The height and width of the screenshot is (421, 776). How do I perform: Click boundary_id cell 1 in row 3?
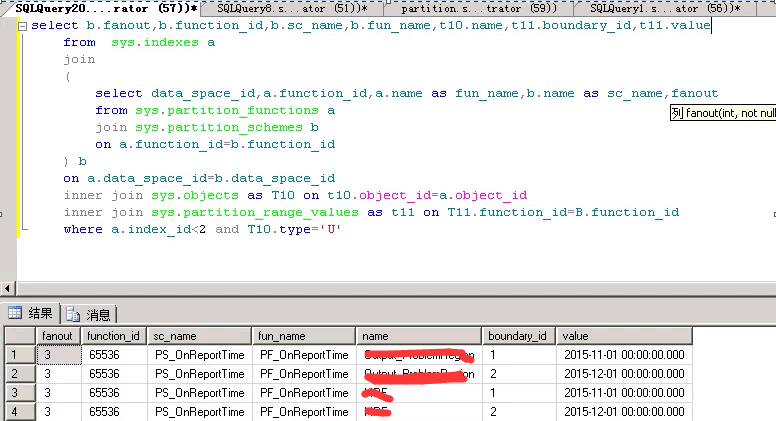point(519,393)
